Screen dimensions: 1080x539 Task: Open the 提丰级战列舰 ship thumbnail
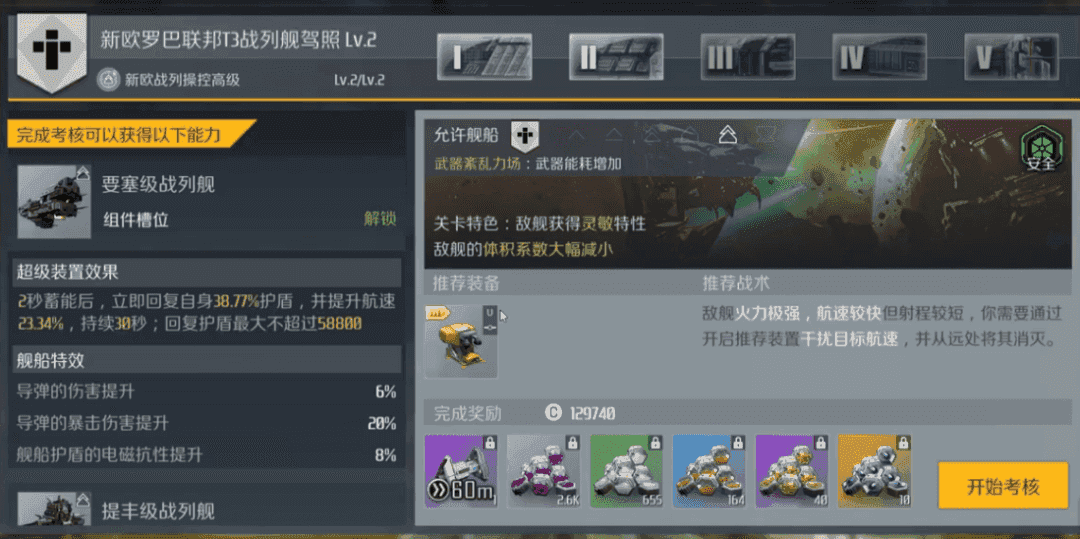point(54,509)
